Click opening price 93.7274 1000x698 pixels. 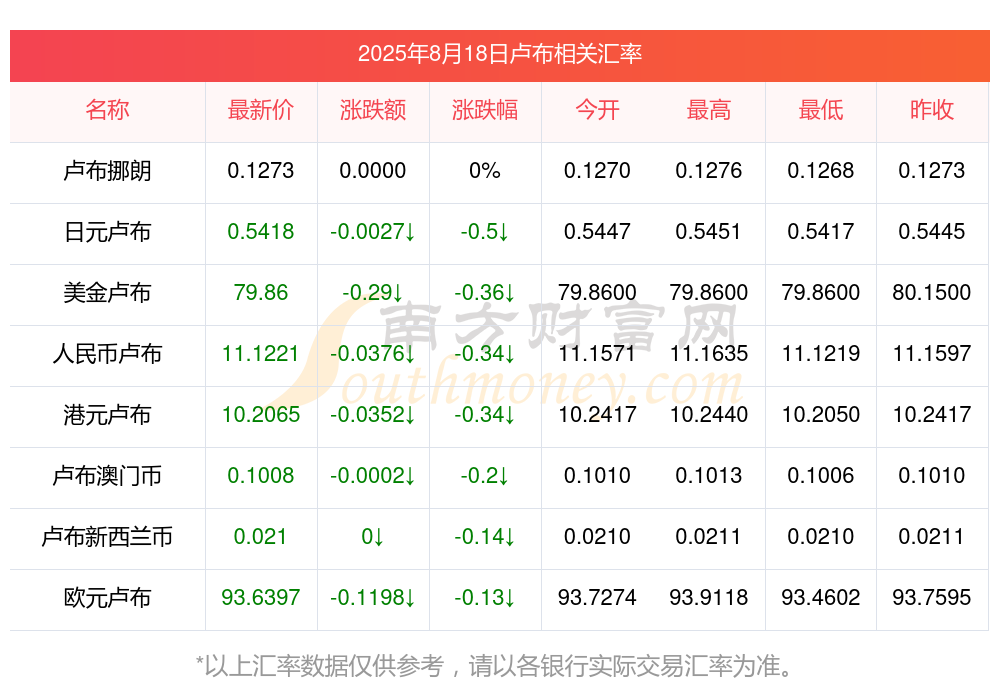(597, 598)
